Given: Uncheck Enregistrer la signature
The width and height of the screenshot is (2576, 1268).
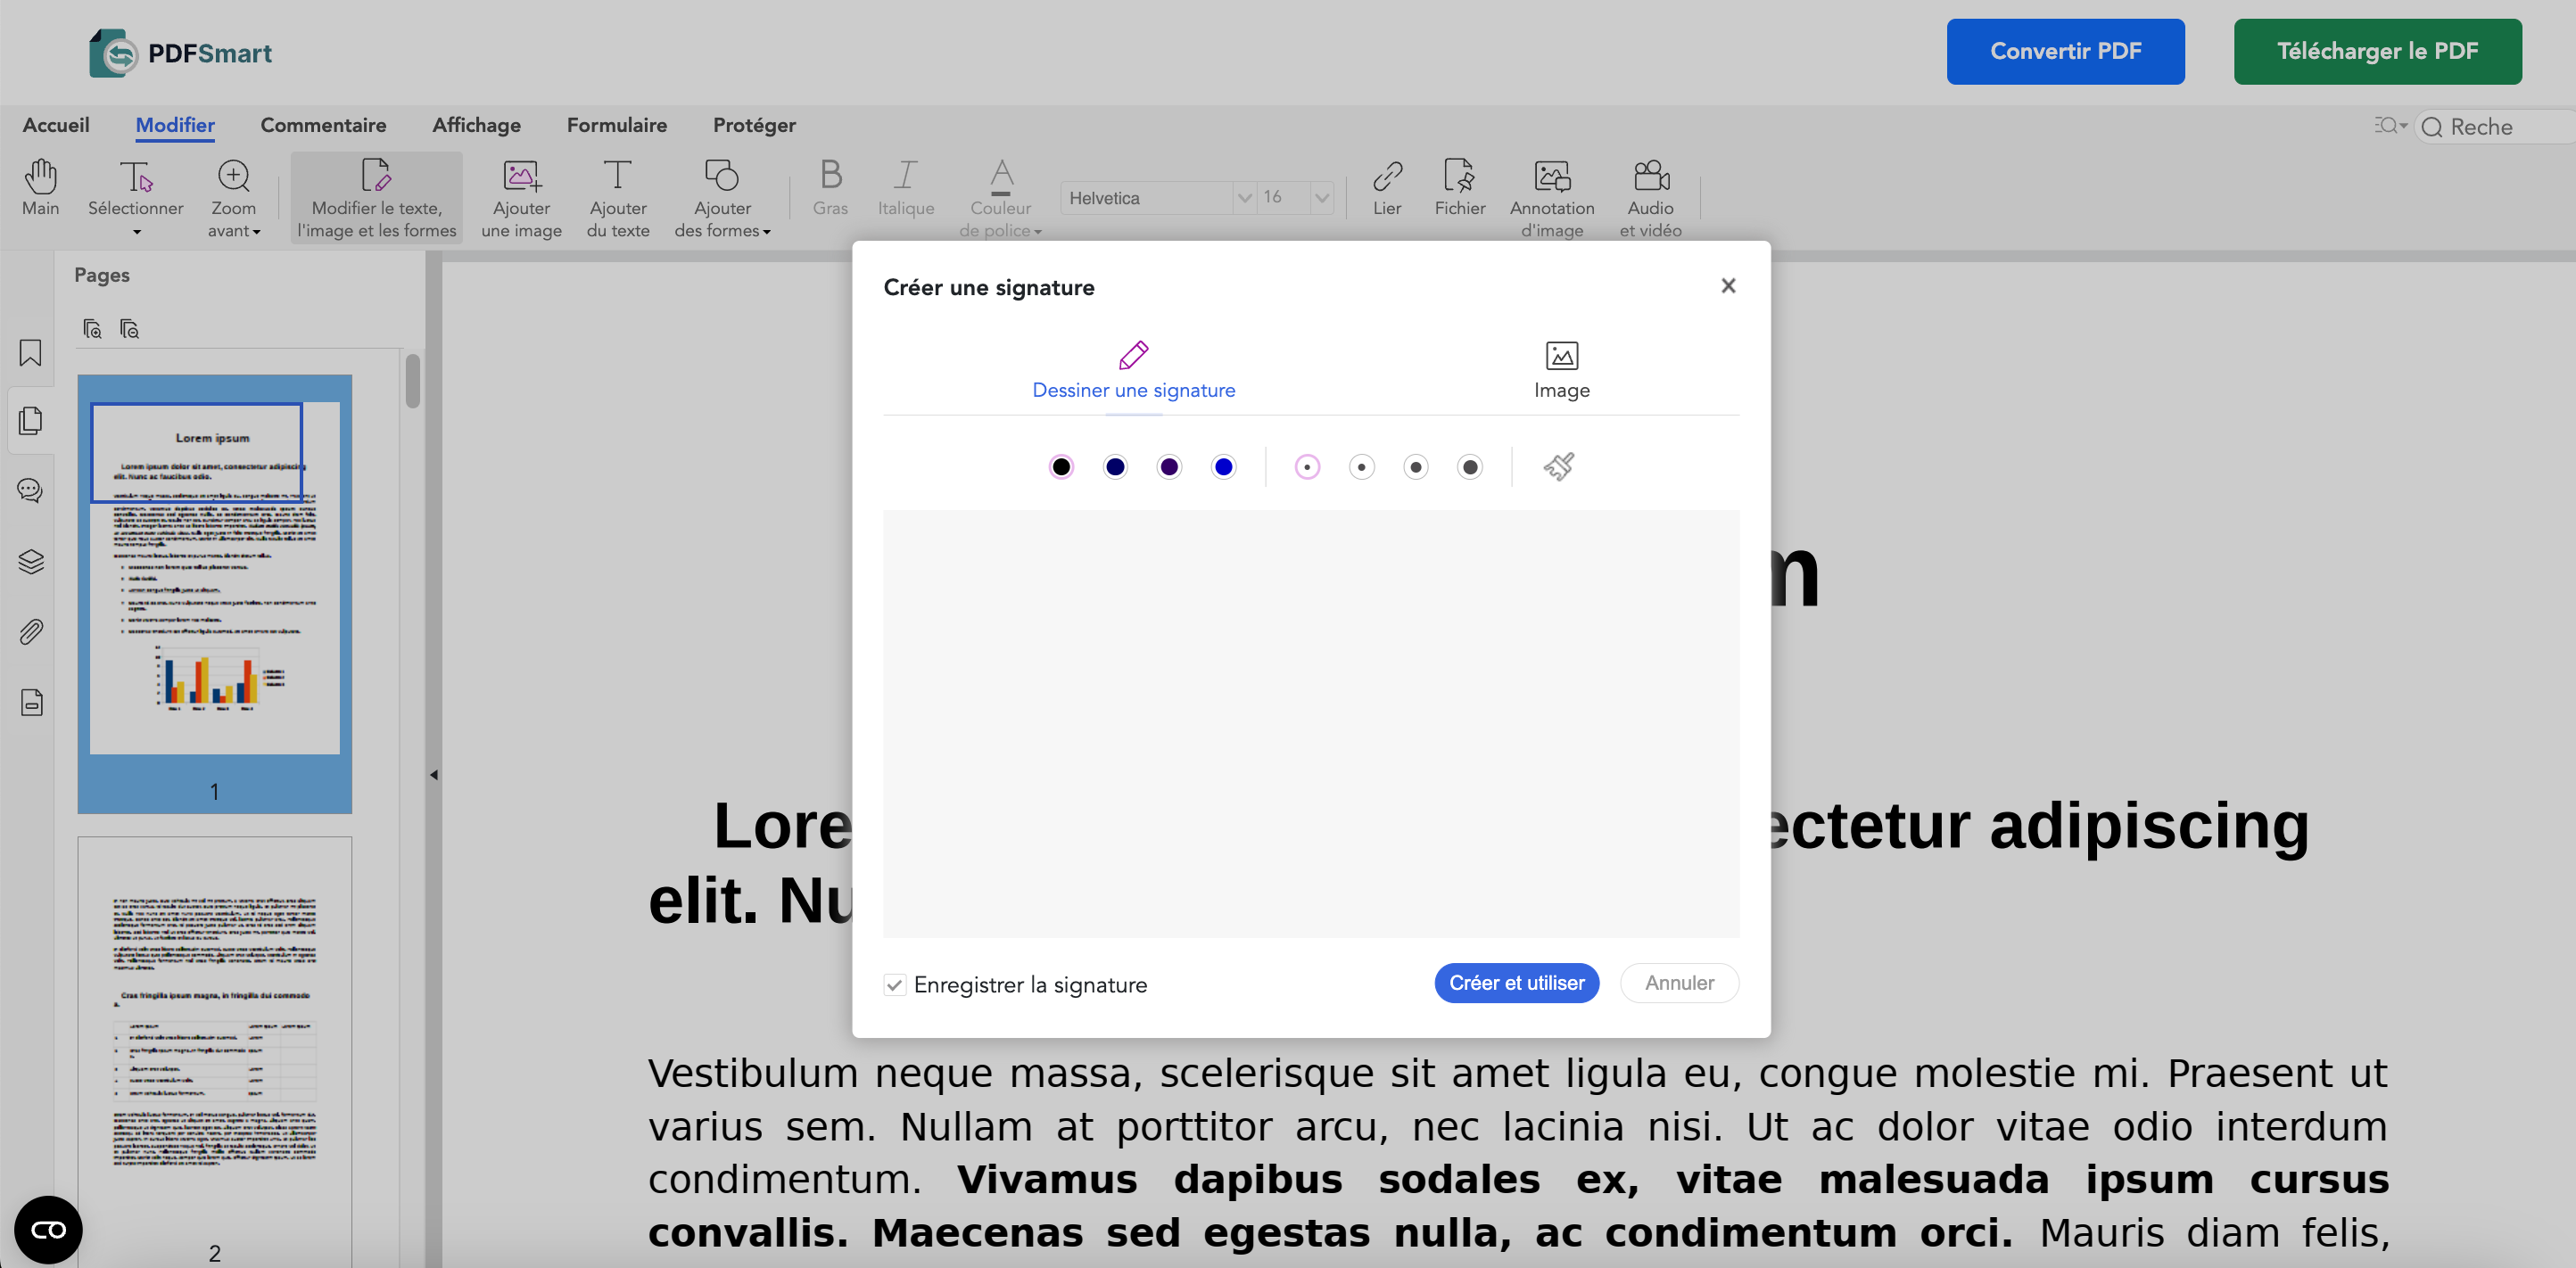Looking at the screenshot, I should [895, 985].
